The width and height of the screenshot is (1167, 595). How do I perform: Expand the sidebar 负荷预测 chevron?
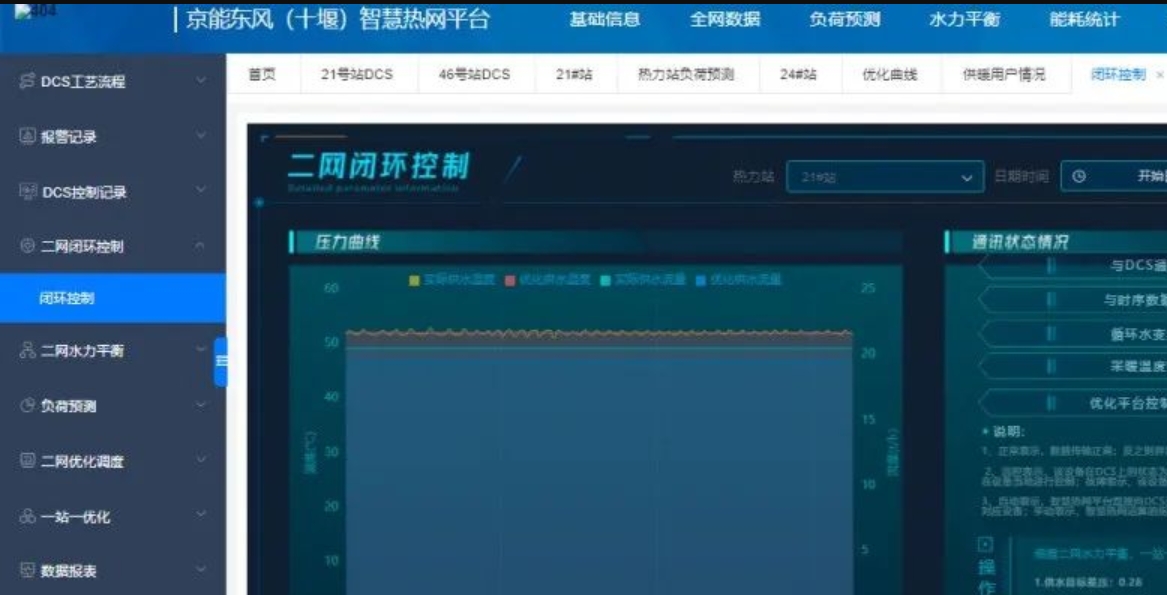(200, 406)
